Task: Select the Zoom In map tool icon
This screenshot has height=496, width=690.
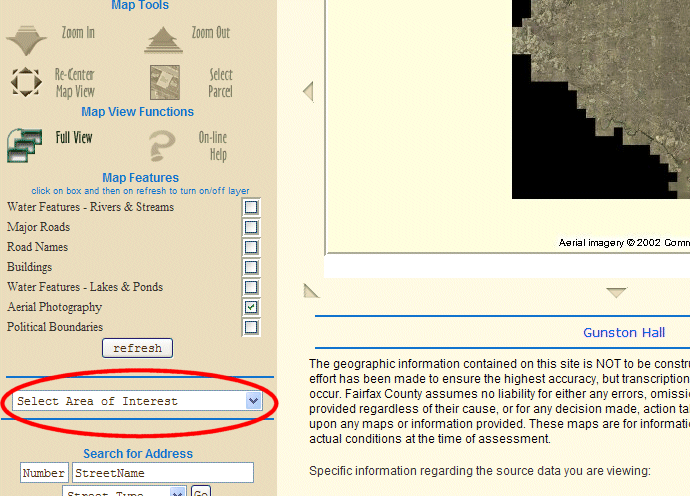Action: point(26,40)
